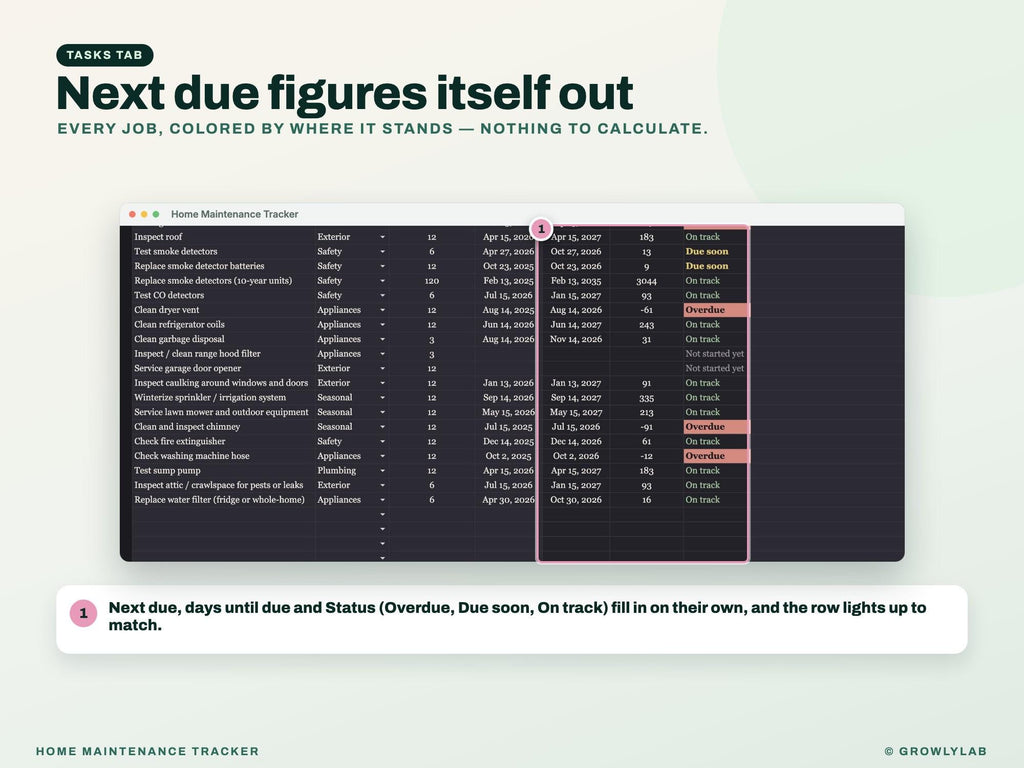Viewport: 1024px width, 768px height.
Task: Click last done date 'Oct 2, 2025'
Action: point(508,456)
